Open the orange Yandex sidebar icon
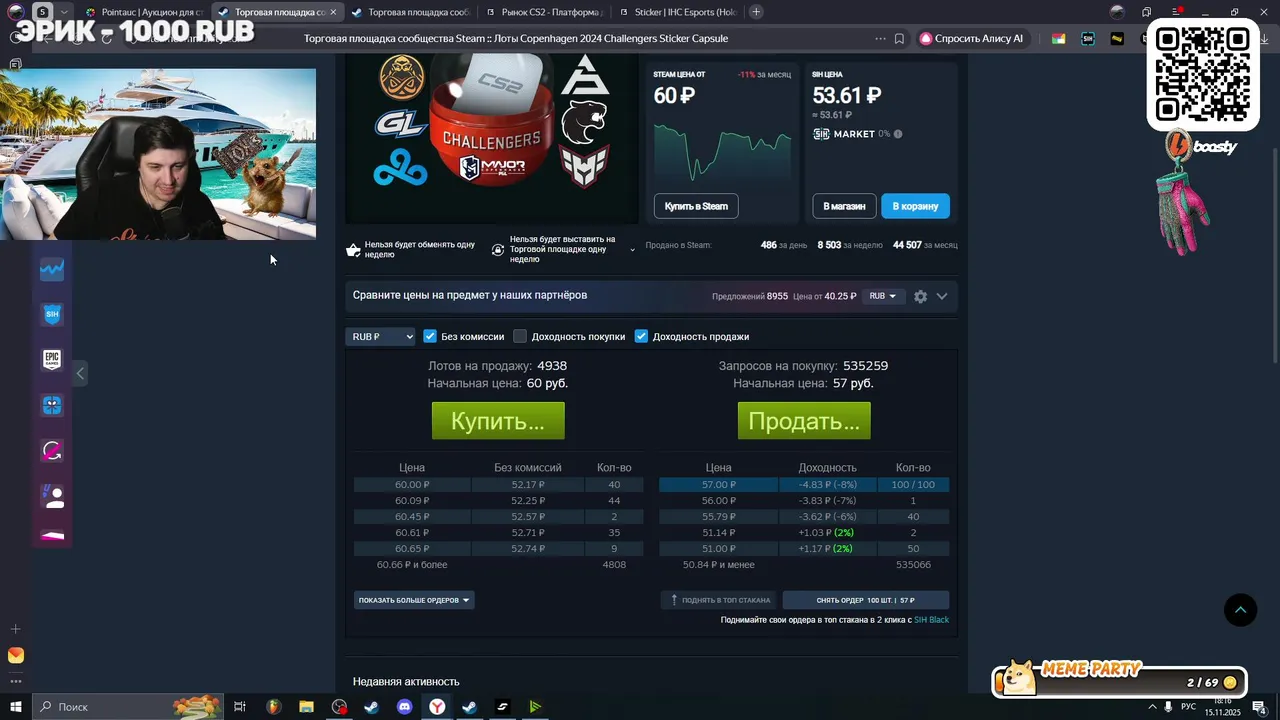 pyautogui.click(x=15, y=655)
